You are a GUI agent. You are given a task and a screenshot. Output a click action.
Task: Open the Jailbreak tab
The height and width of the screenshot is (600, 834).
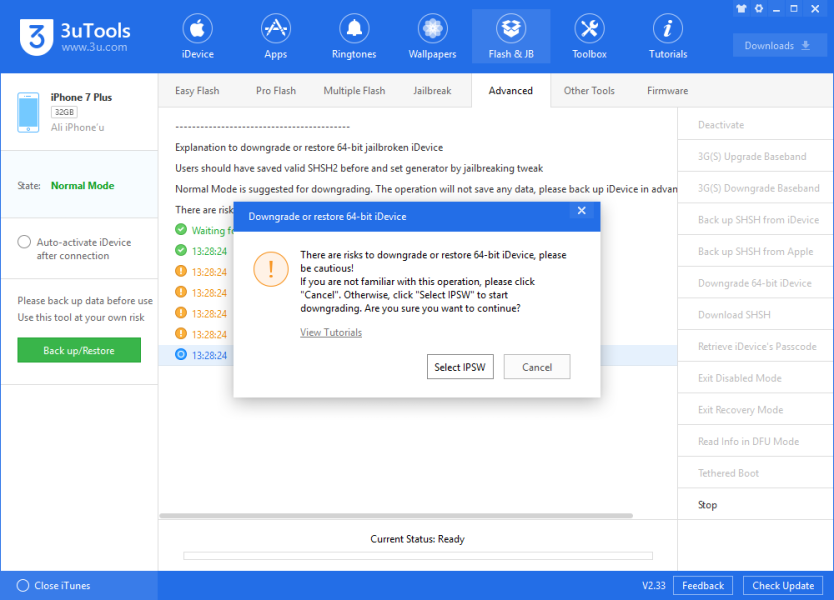pyautogui.click(x=432, y=91)
